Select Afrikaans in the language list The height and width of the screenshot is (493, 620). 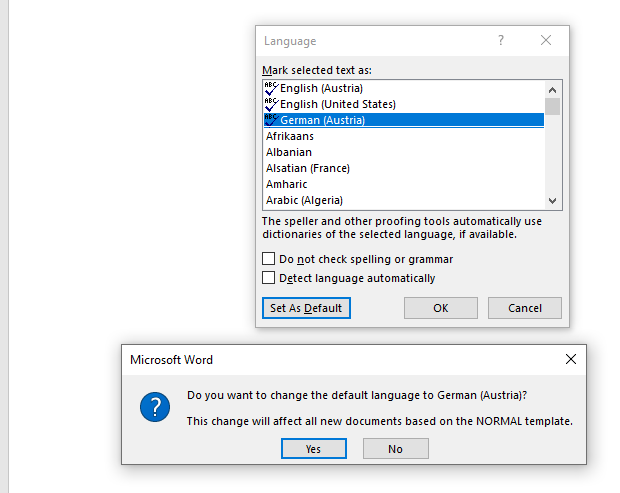click(x=404, y=136)
